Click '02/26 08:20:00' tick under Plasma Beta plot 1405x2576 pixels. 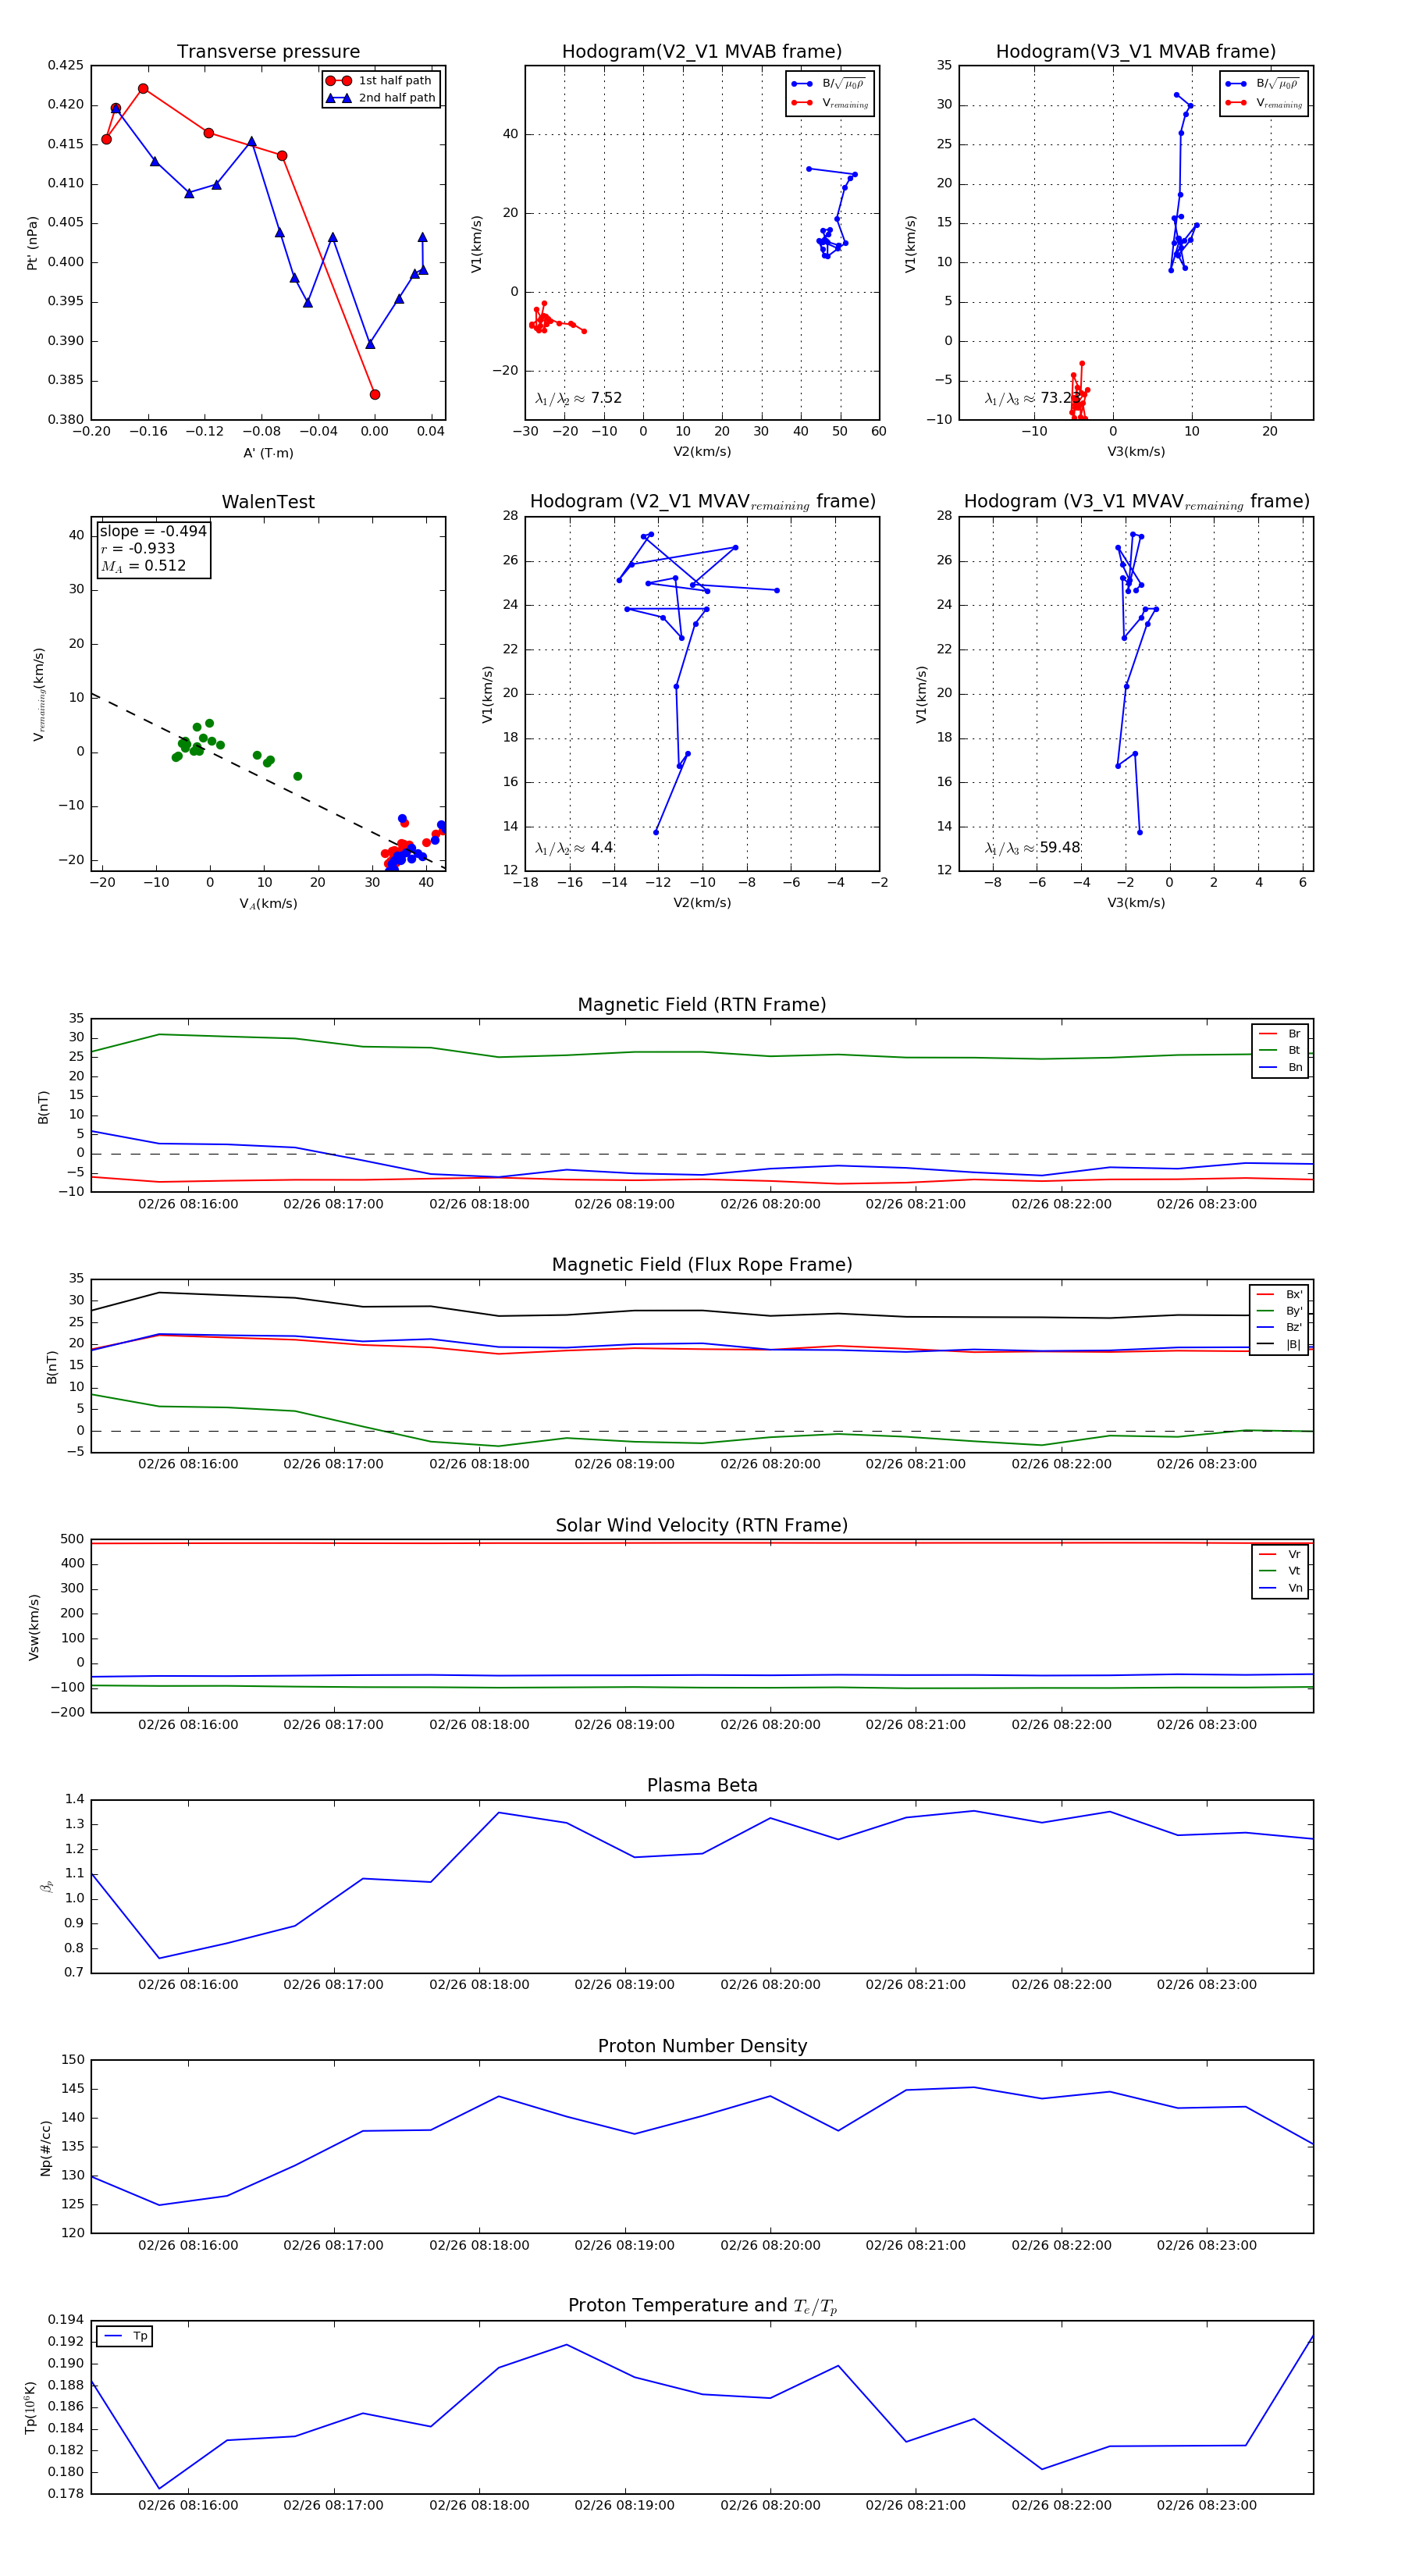tap(770, 1984)
